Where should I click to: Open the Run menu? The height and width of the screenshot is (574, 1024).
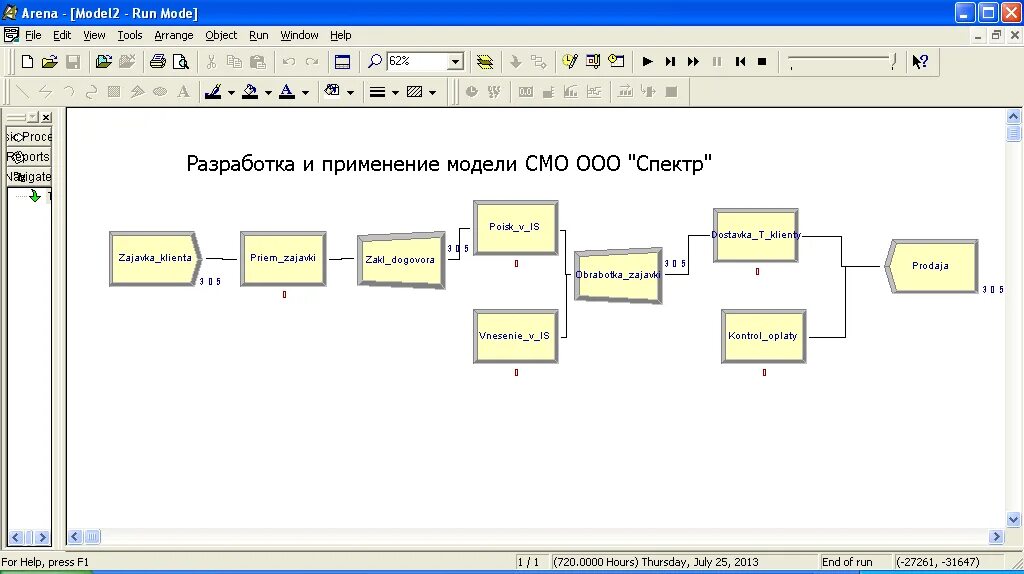pos(259,35)
